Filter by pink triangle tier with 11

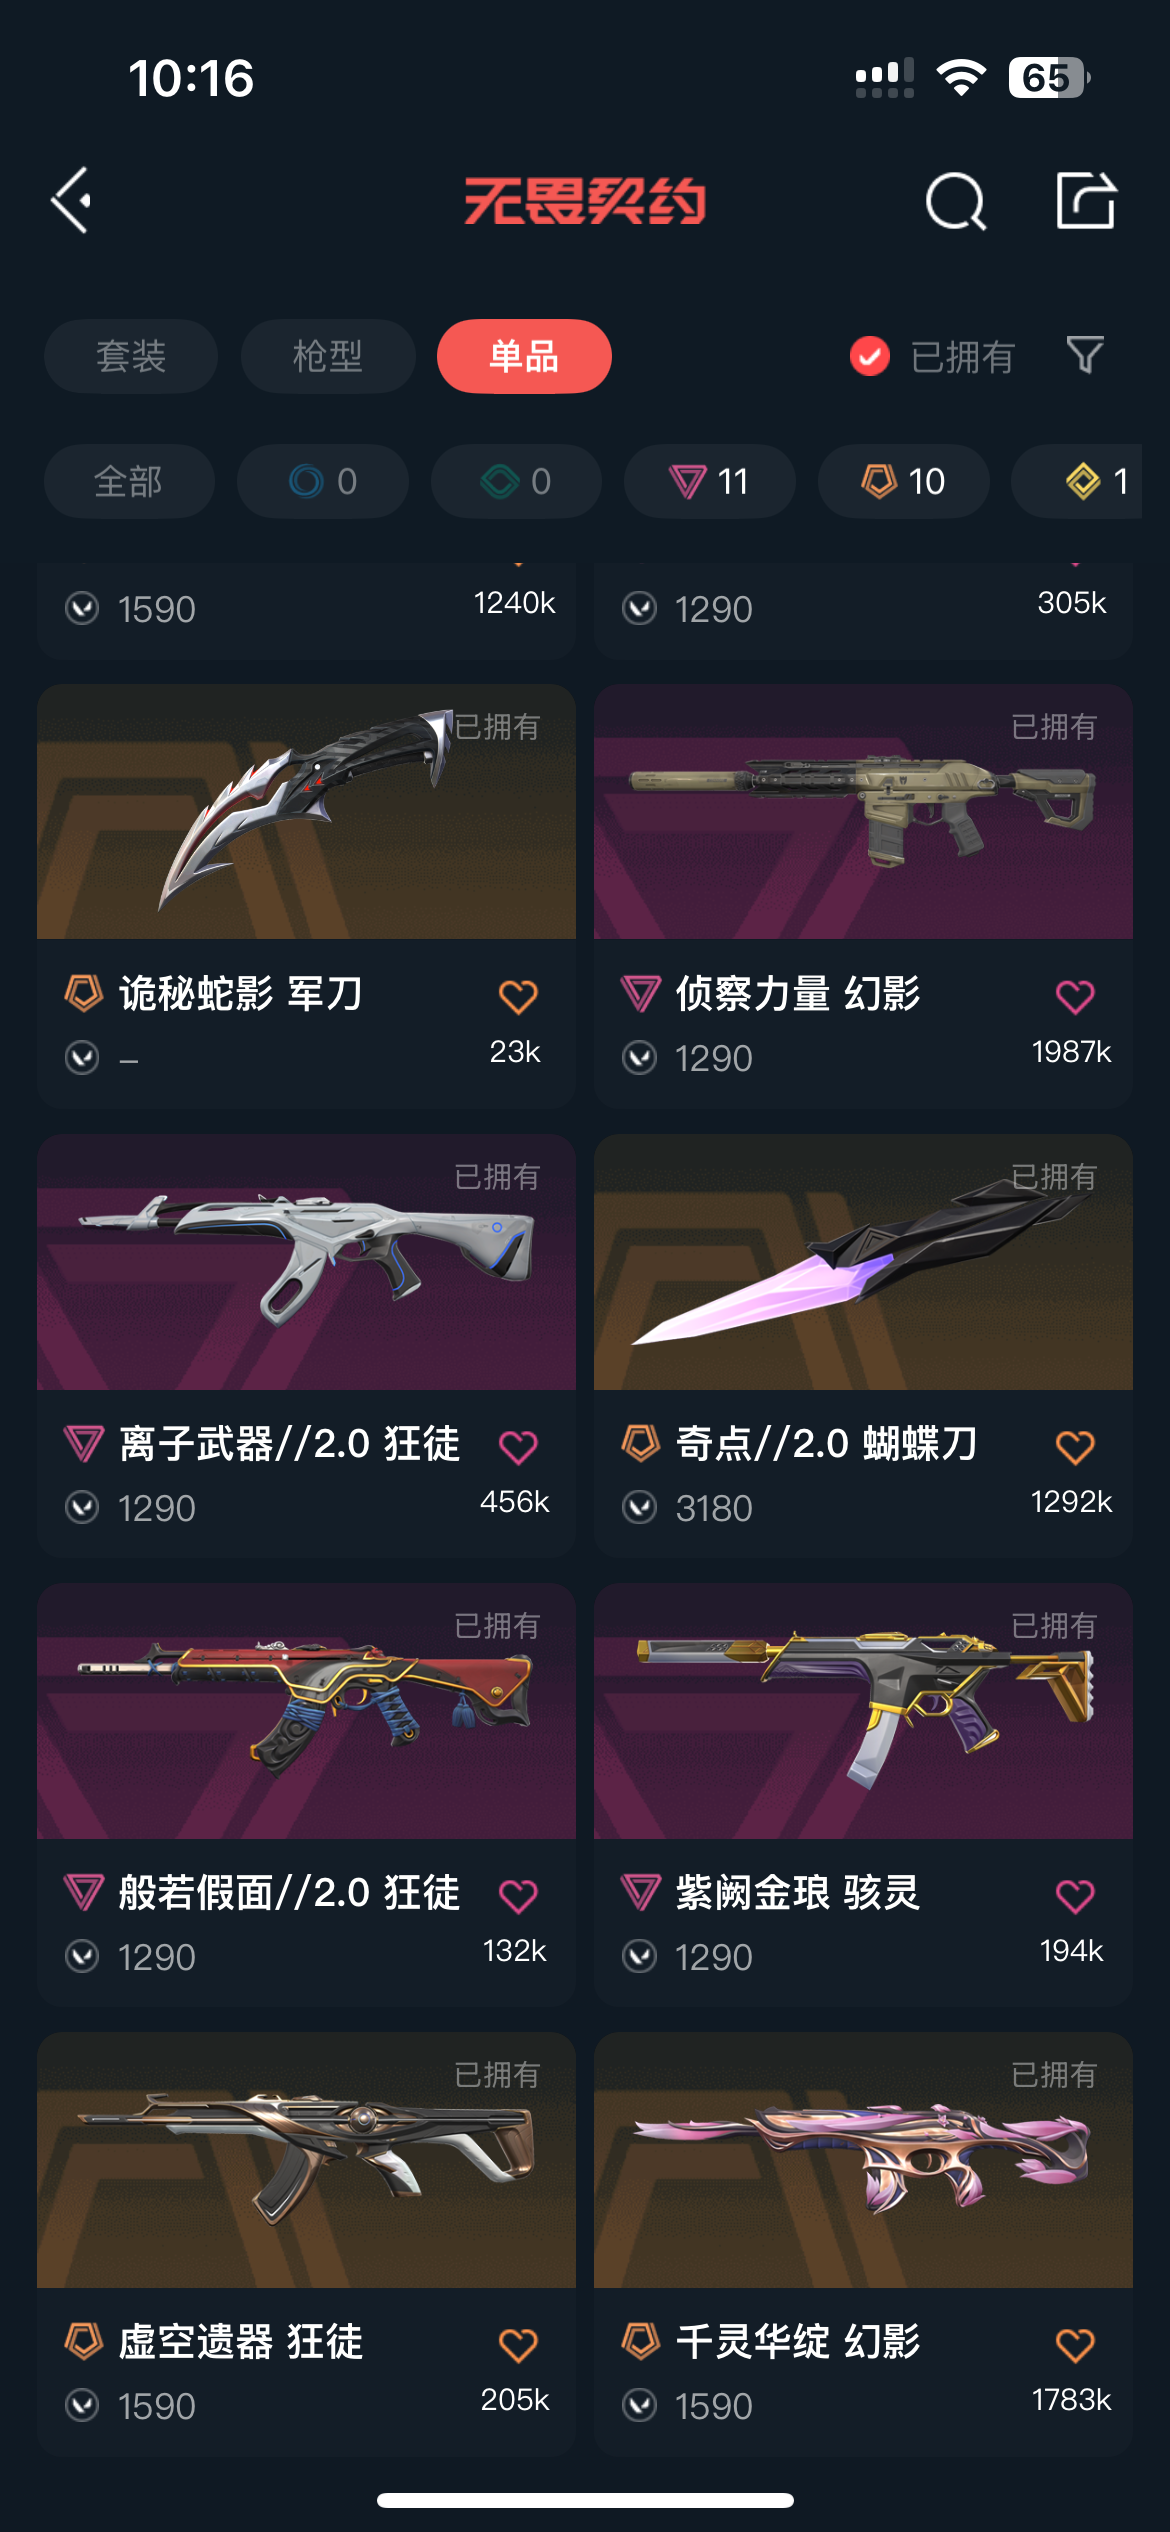tap(710, 481)
